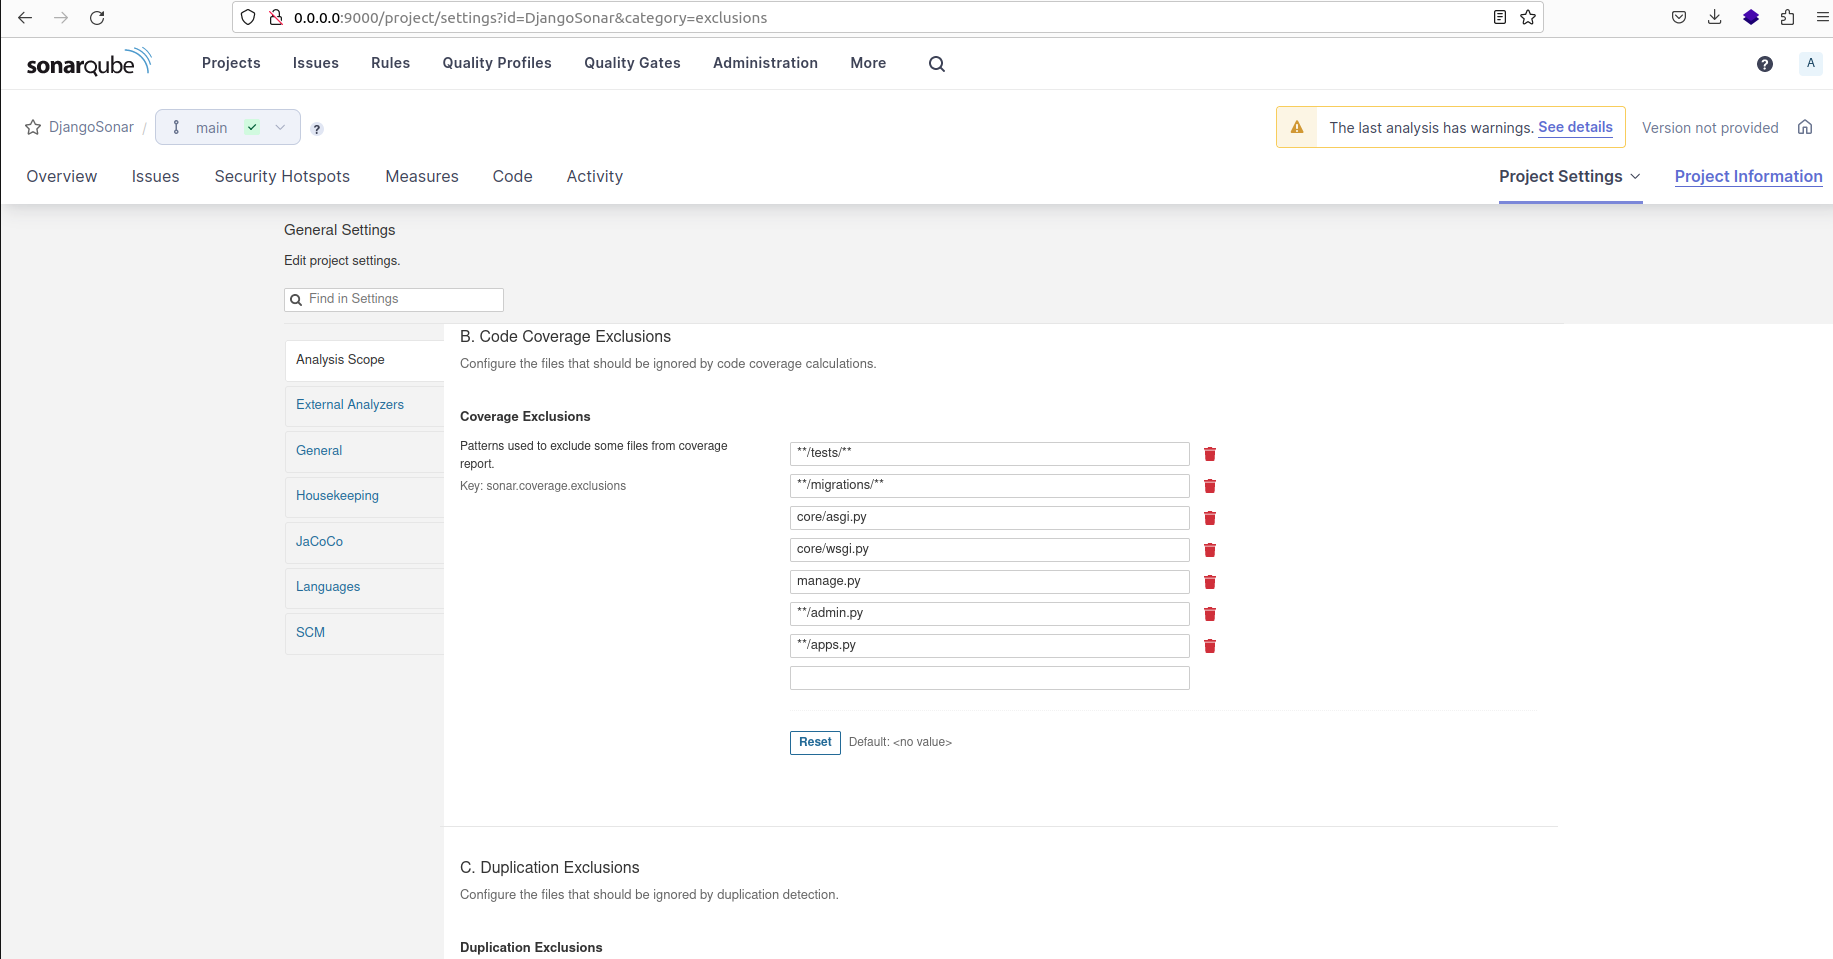Reload the page in browser
Image resolution: width=1833 pixels, height=959 pixels.
click(x=97, y=18)
